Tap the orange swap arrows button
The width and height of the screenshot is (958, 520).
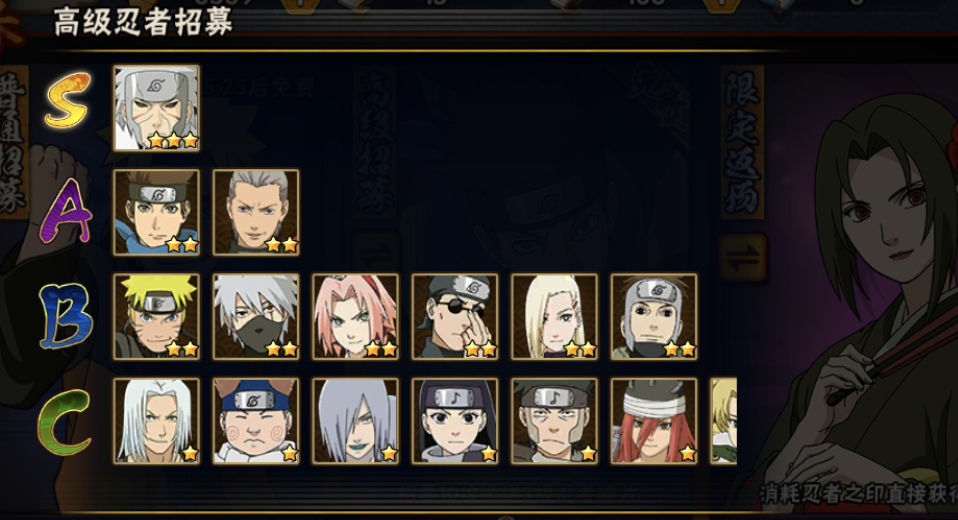click(743, 258)
